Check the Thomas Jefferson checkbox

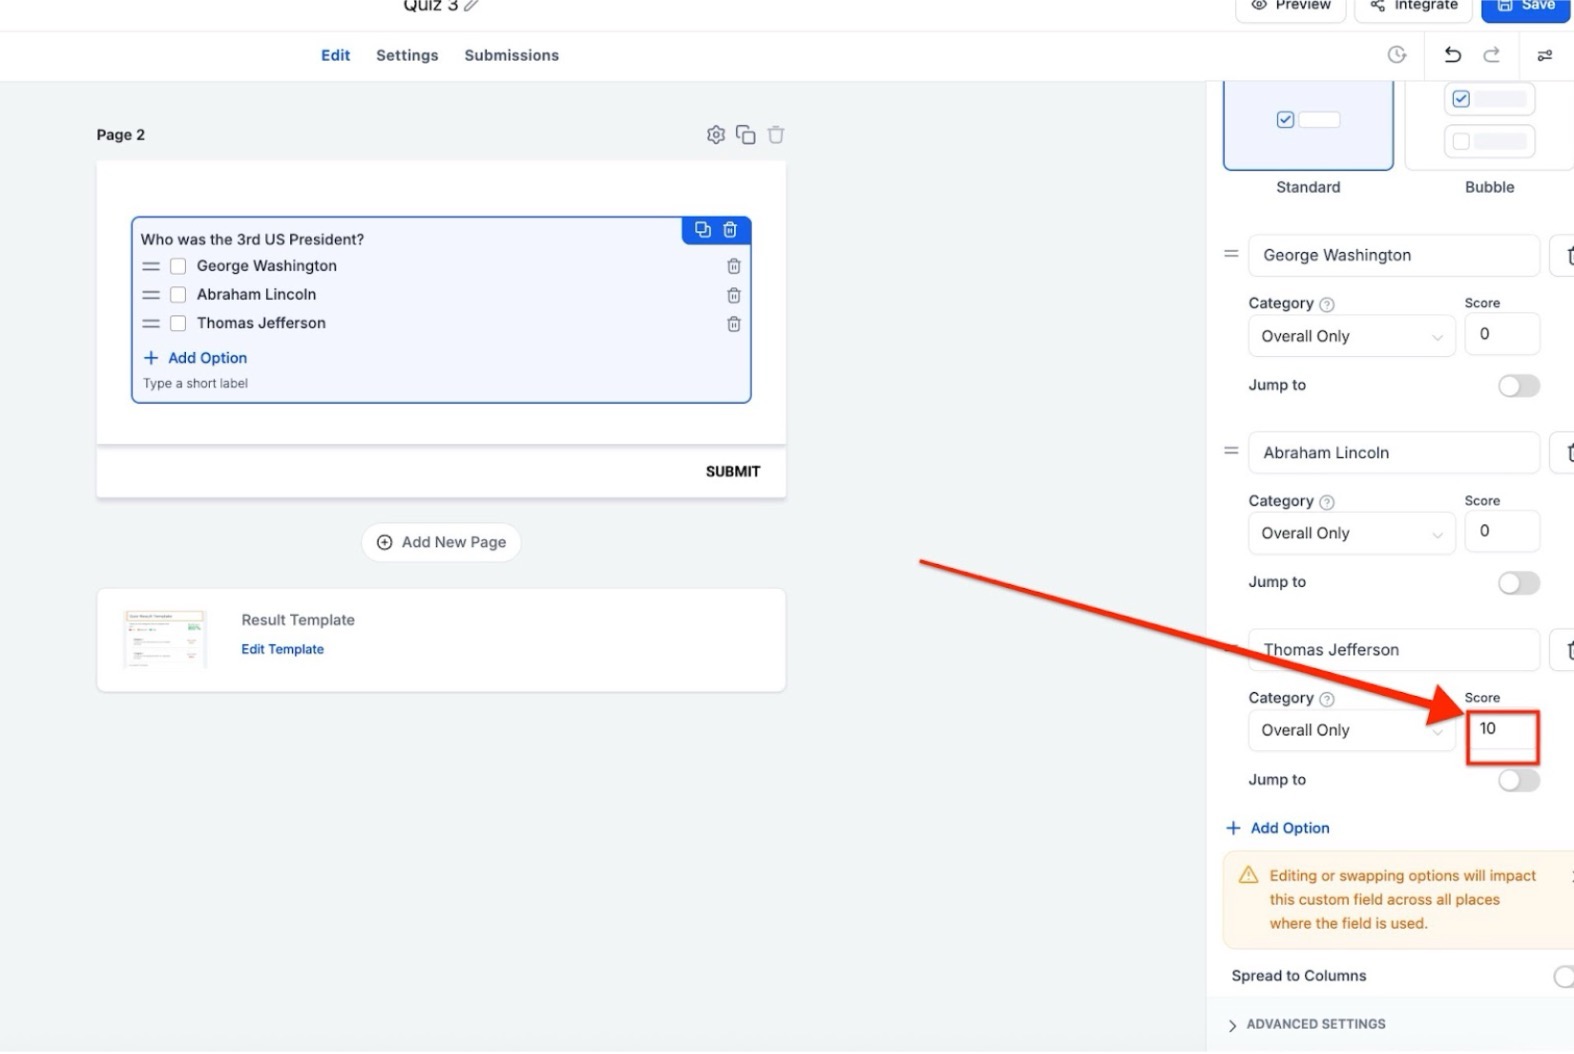tap(178, 323)
